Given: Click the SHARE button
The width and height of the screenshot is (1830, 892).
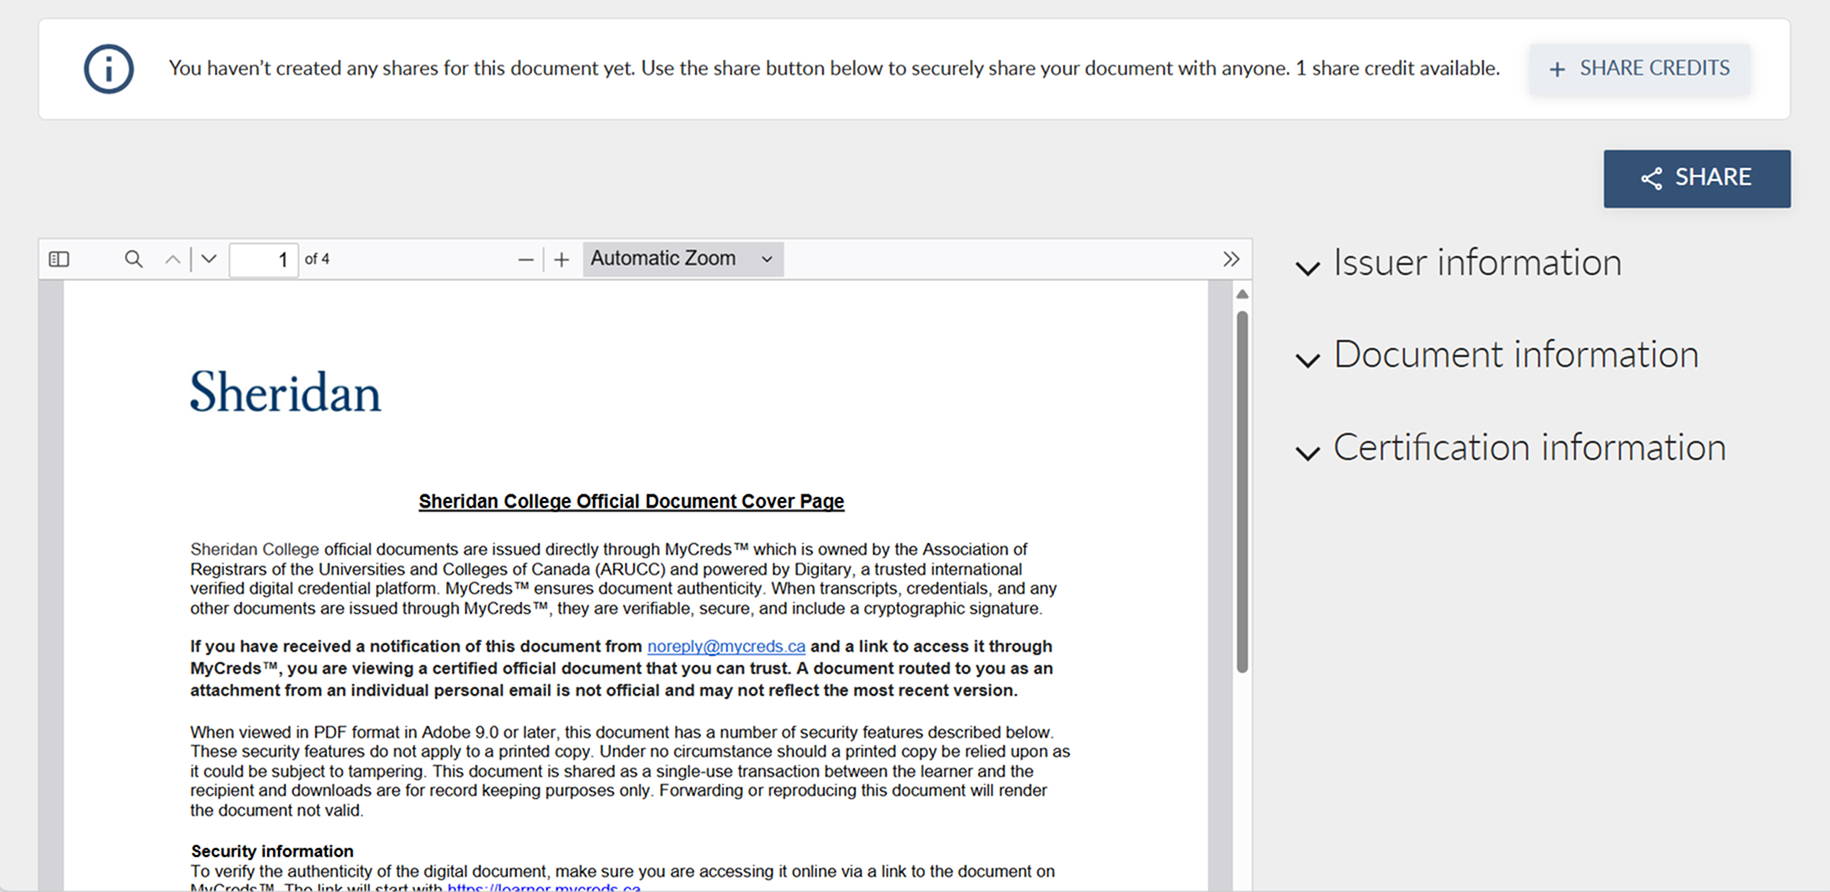Looking at the screenshot, I should 1697,178.
